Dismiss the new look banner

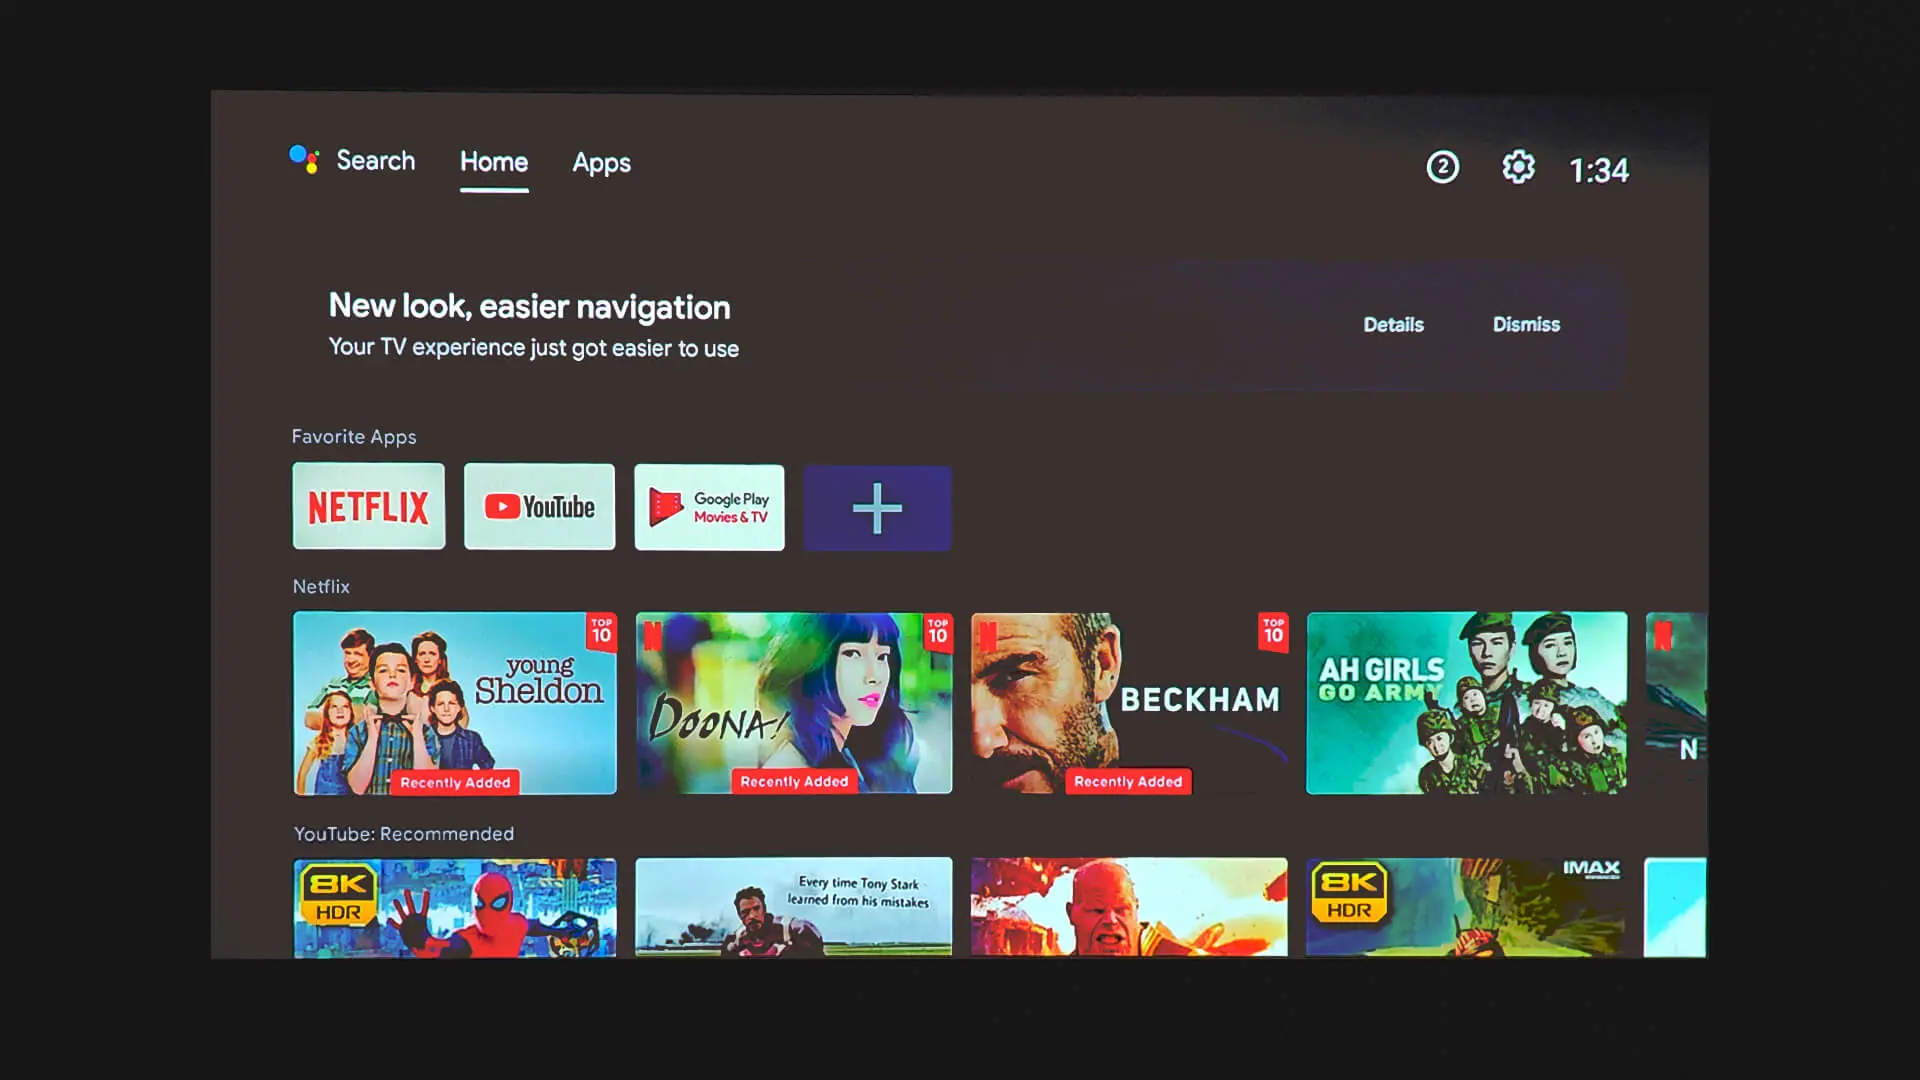(1526, 325)
